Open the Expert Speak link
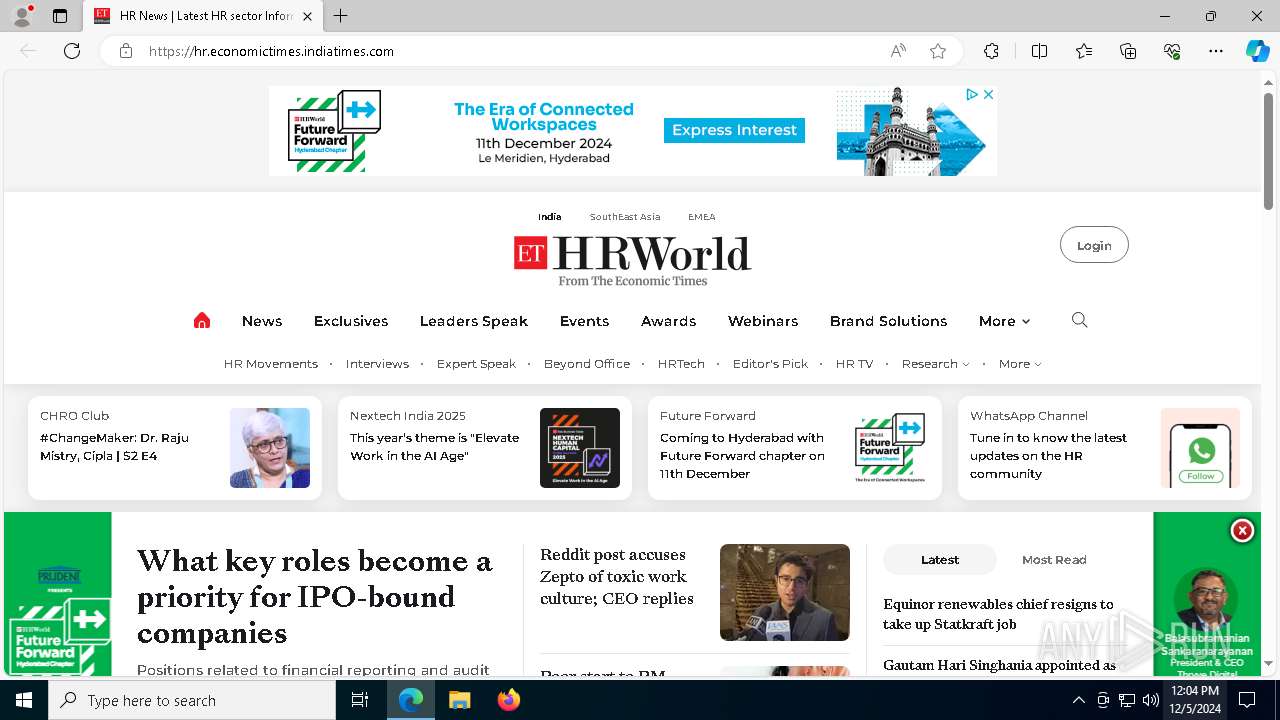This screenshot has height=720, width=1280. click(476, 364)
